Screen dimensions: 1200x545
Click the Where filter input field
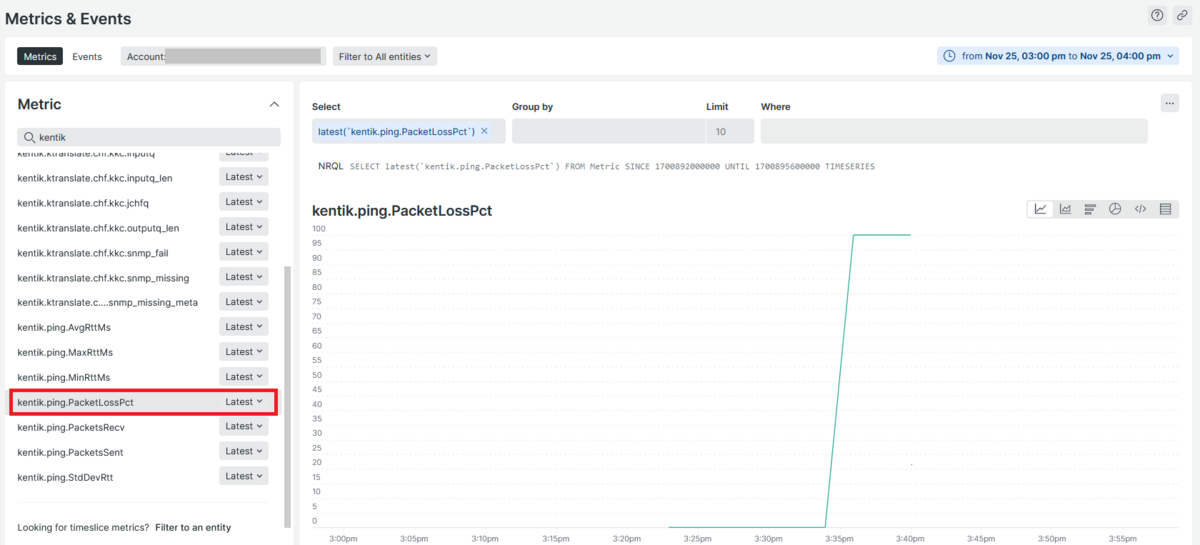pos(954,131)
